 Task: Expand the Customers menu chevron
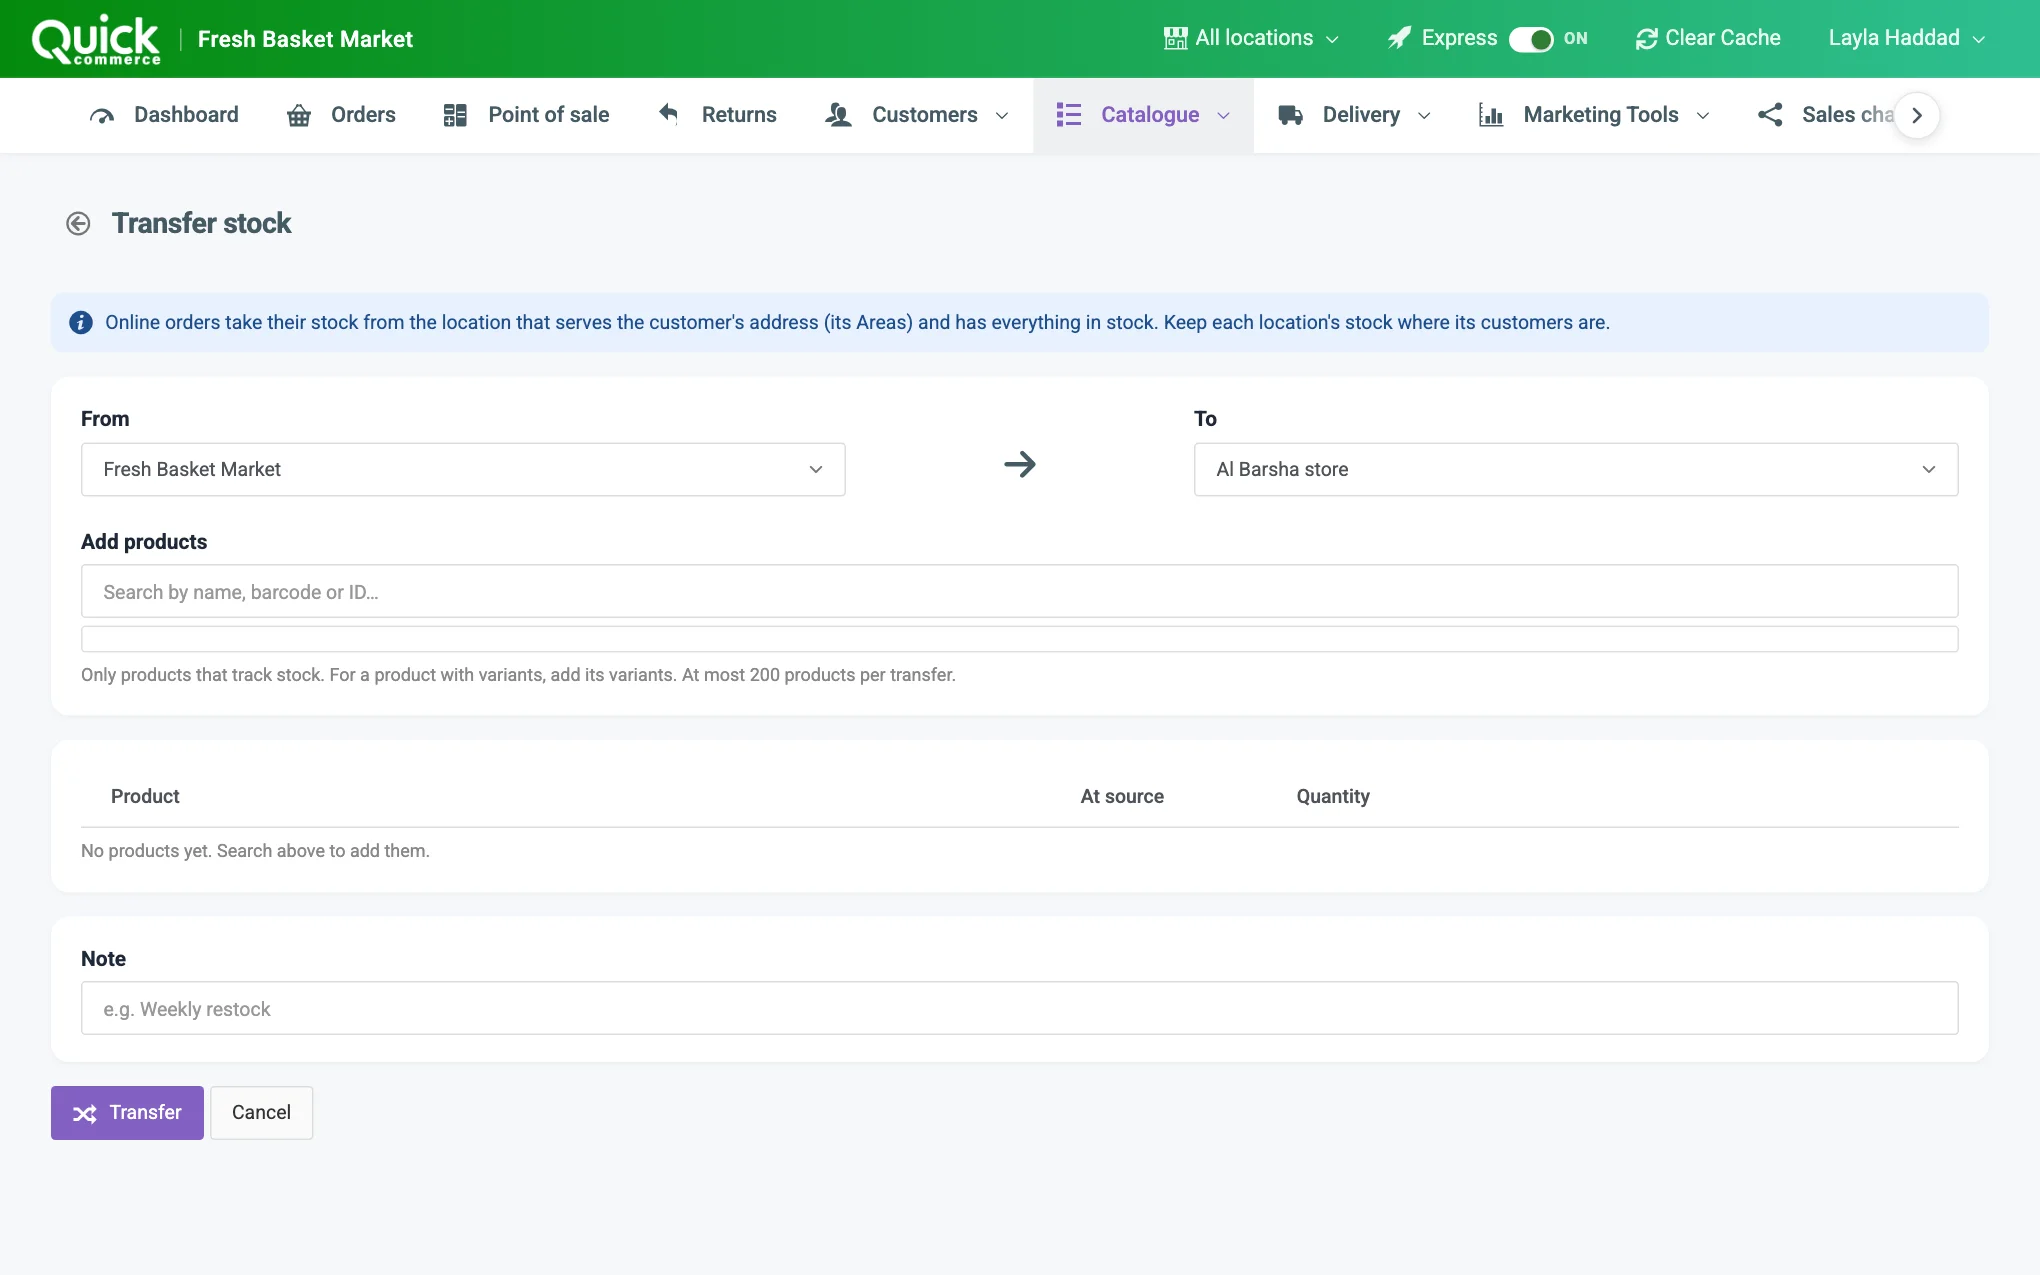point(1002,116)
